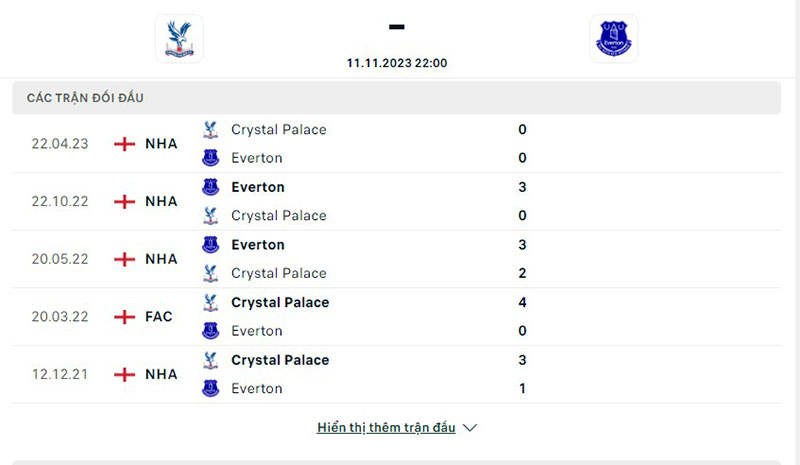Click the Crystal Palace crest in the match header

point(179,38)
